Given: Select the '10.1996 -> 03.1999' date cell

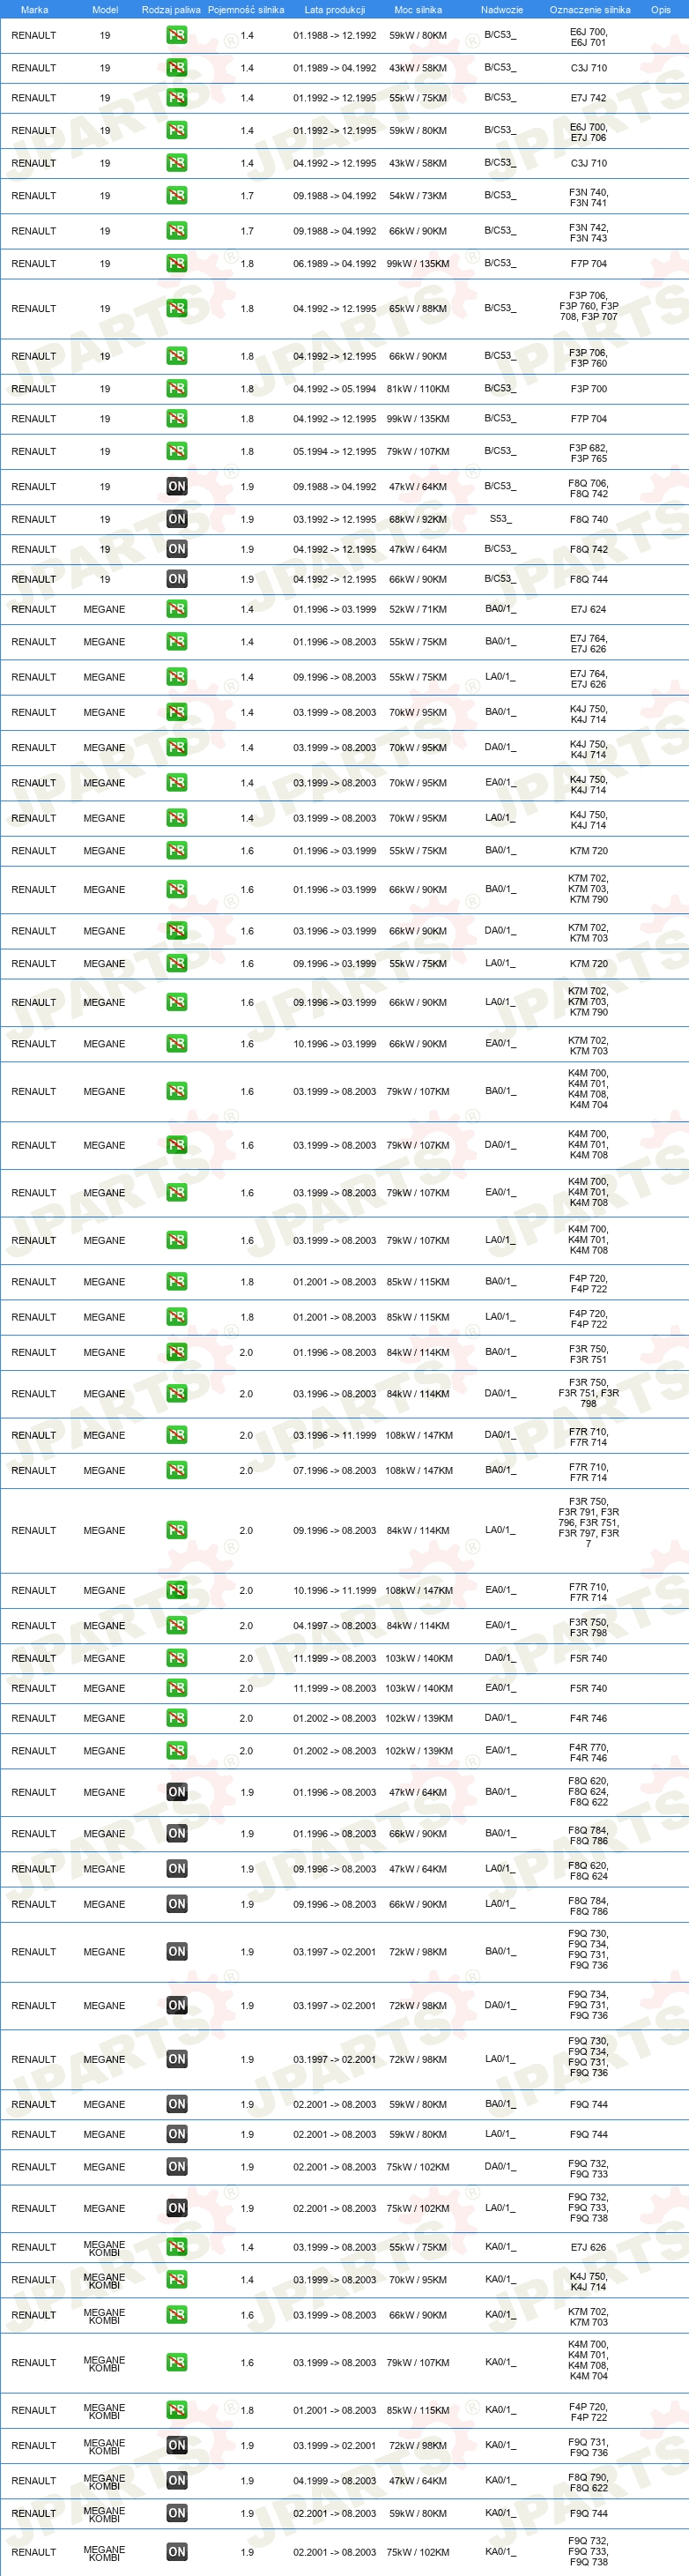Looking at the screenshot, I should (x=335, y=1044).
